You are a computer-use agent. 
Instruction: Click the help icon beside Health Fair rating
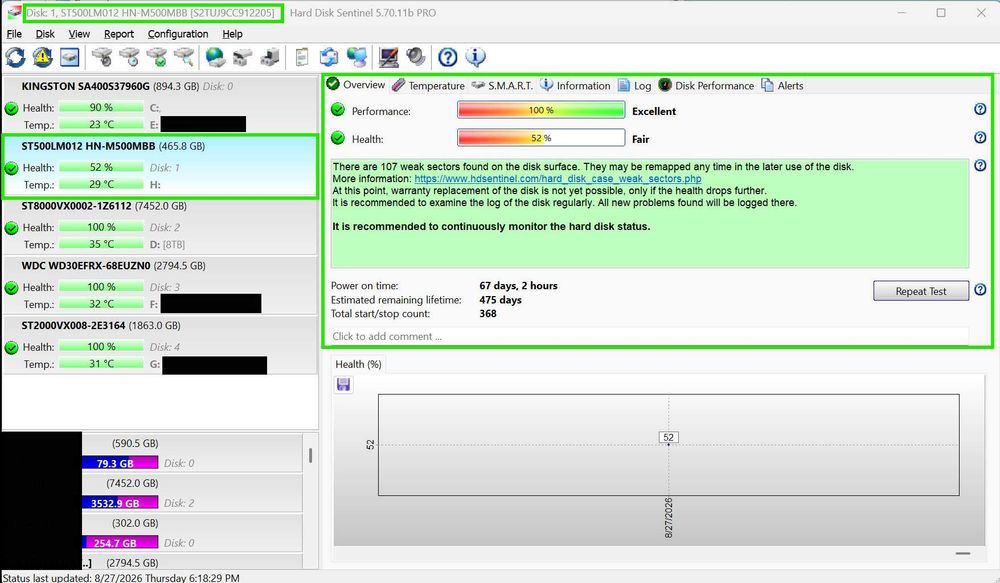pyautogui.click(x=980, y=137)
